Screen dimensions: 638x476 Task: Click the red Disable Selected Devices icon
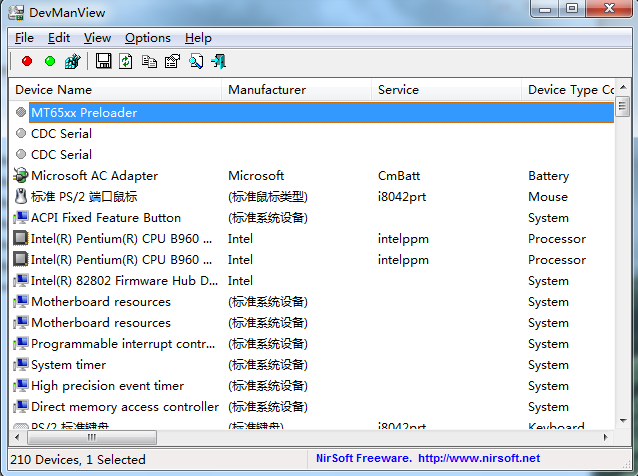point(27,62)
